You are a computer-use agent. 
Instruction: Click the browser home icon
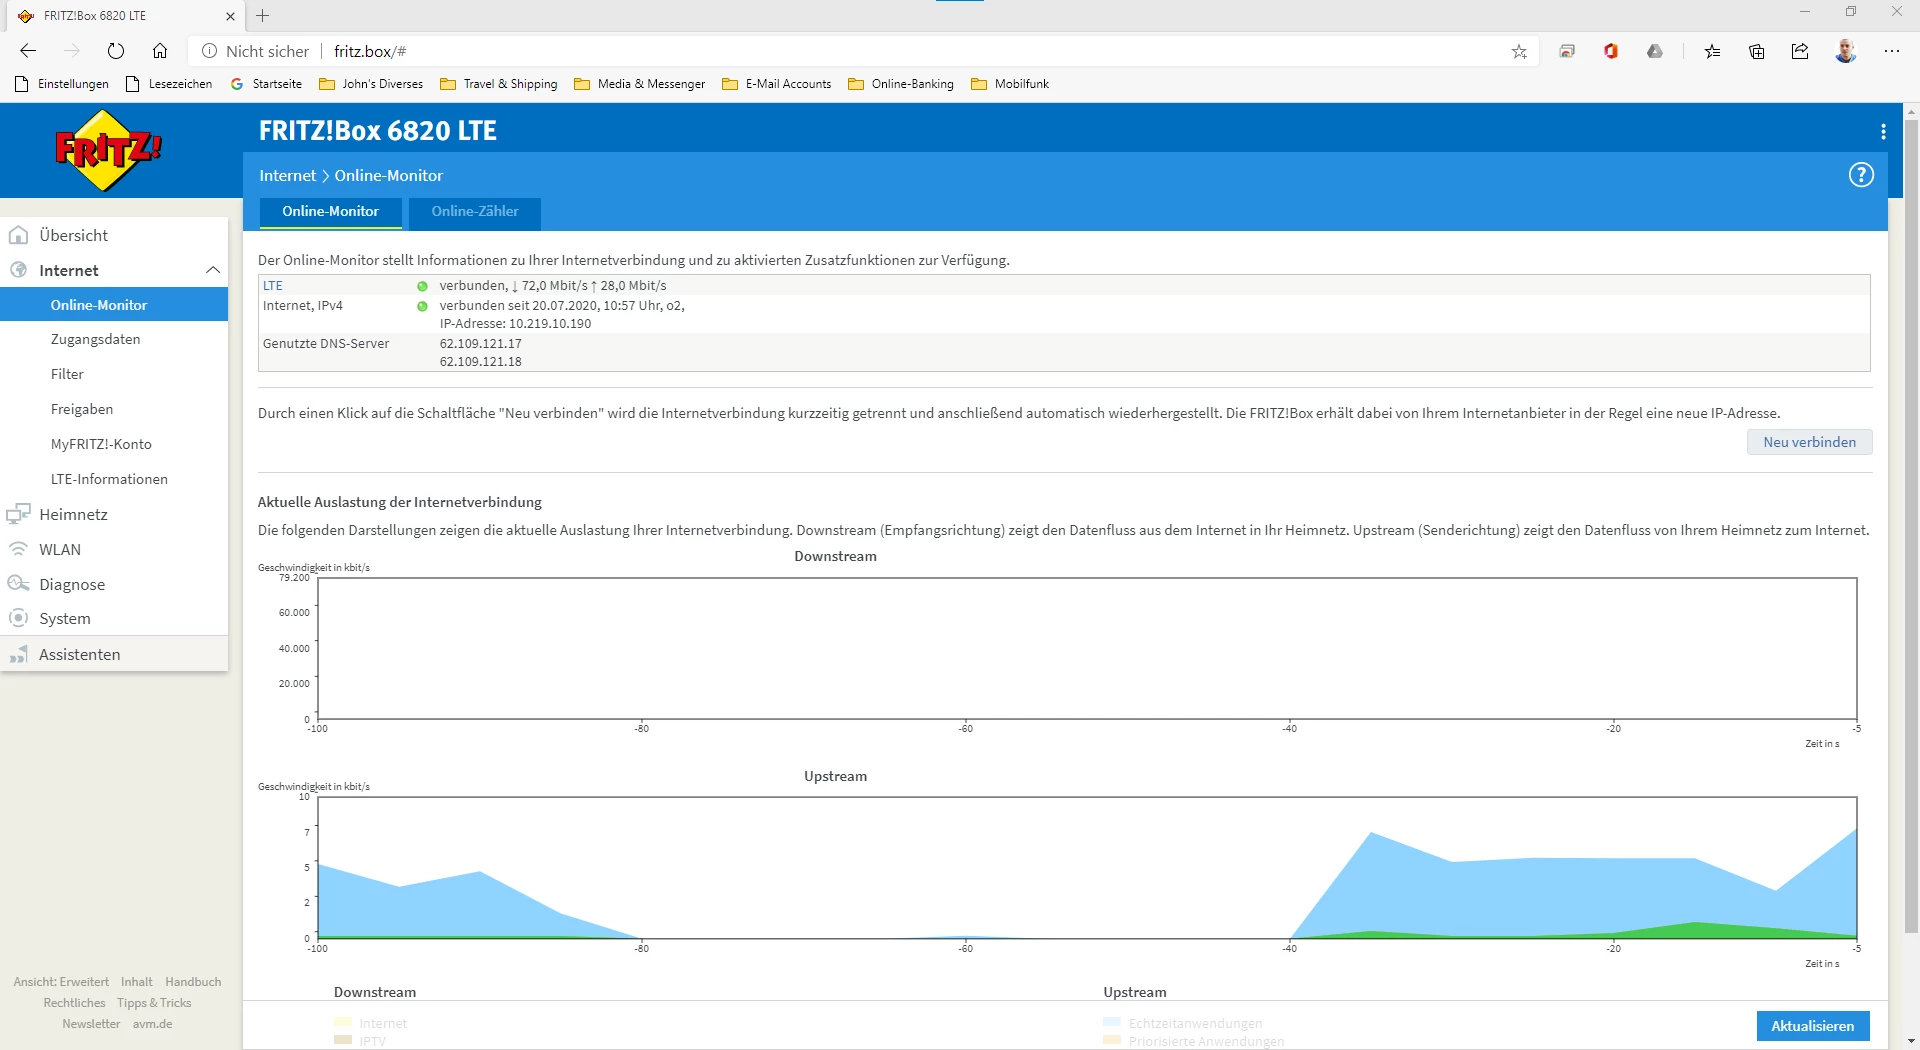[x=160, y=51]
